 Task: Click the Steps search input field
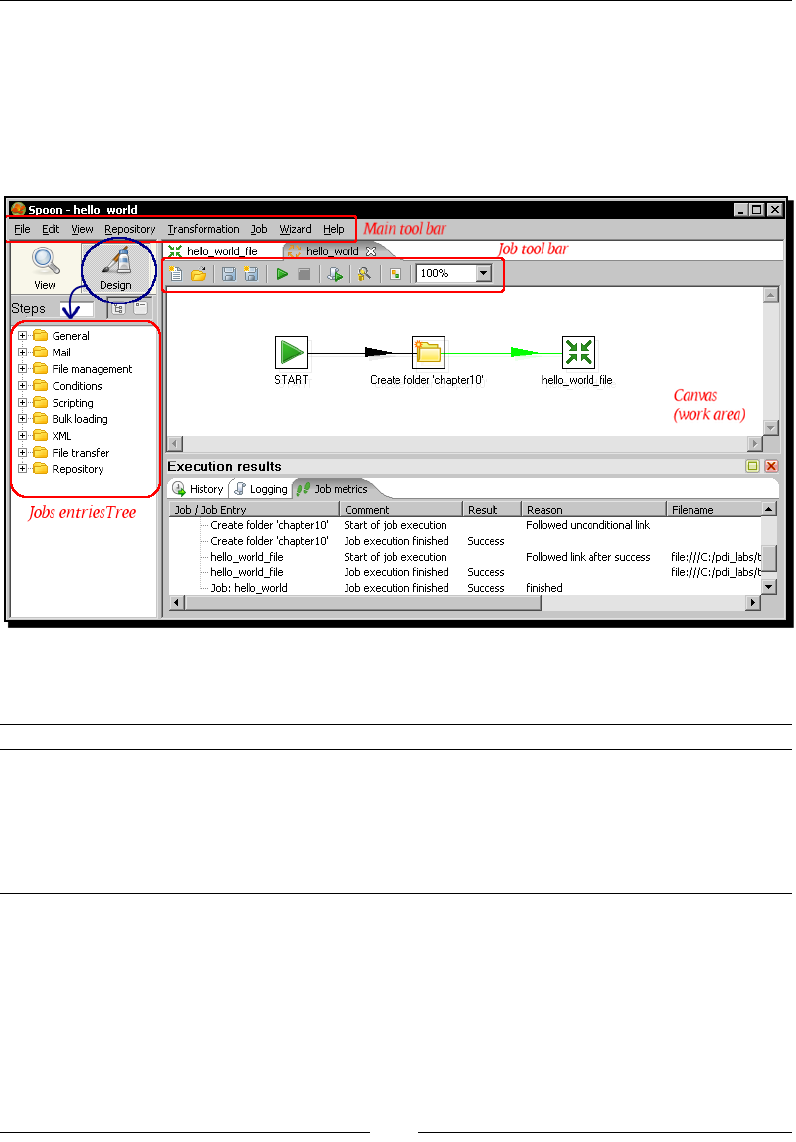click(76, 309)
